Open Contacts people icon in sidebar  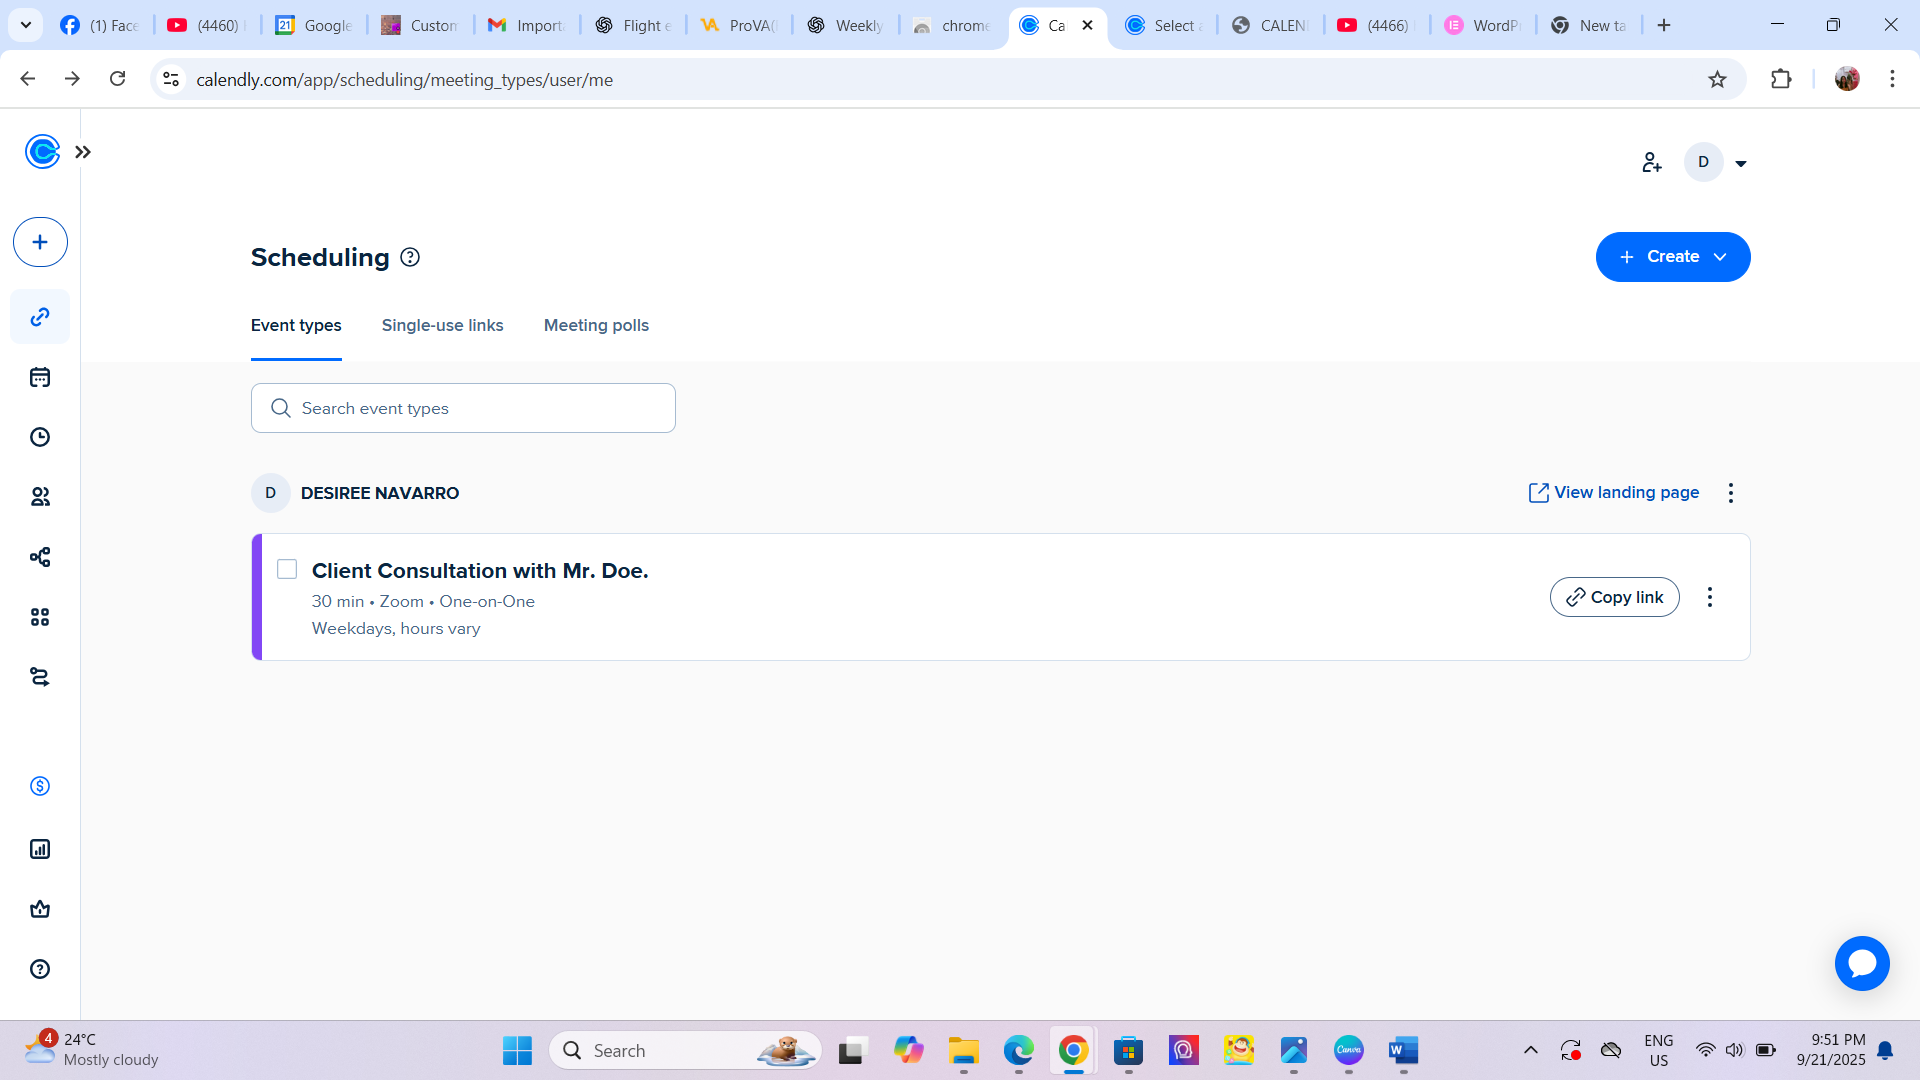(x=40, y=497)
